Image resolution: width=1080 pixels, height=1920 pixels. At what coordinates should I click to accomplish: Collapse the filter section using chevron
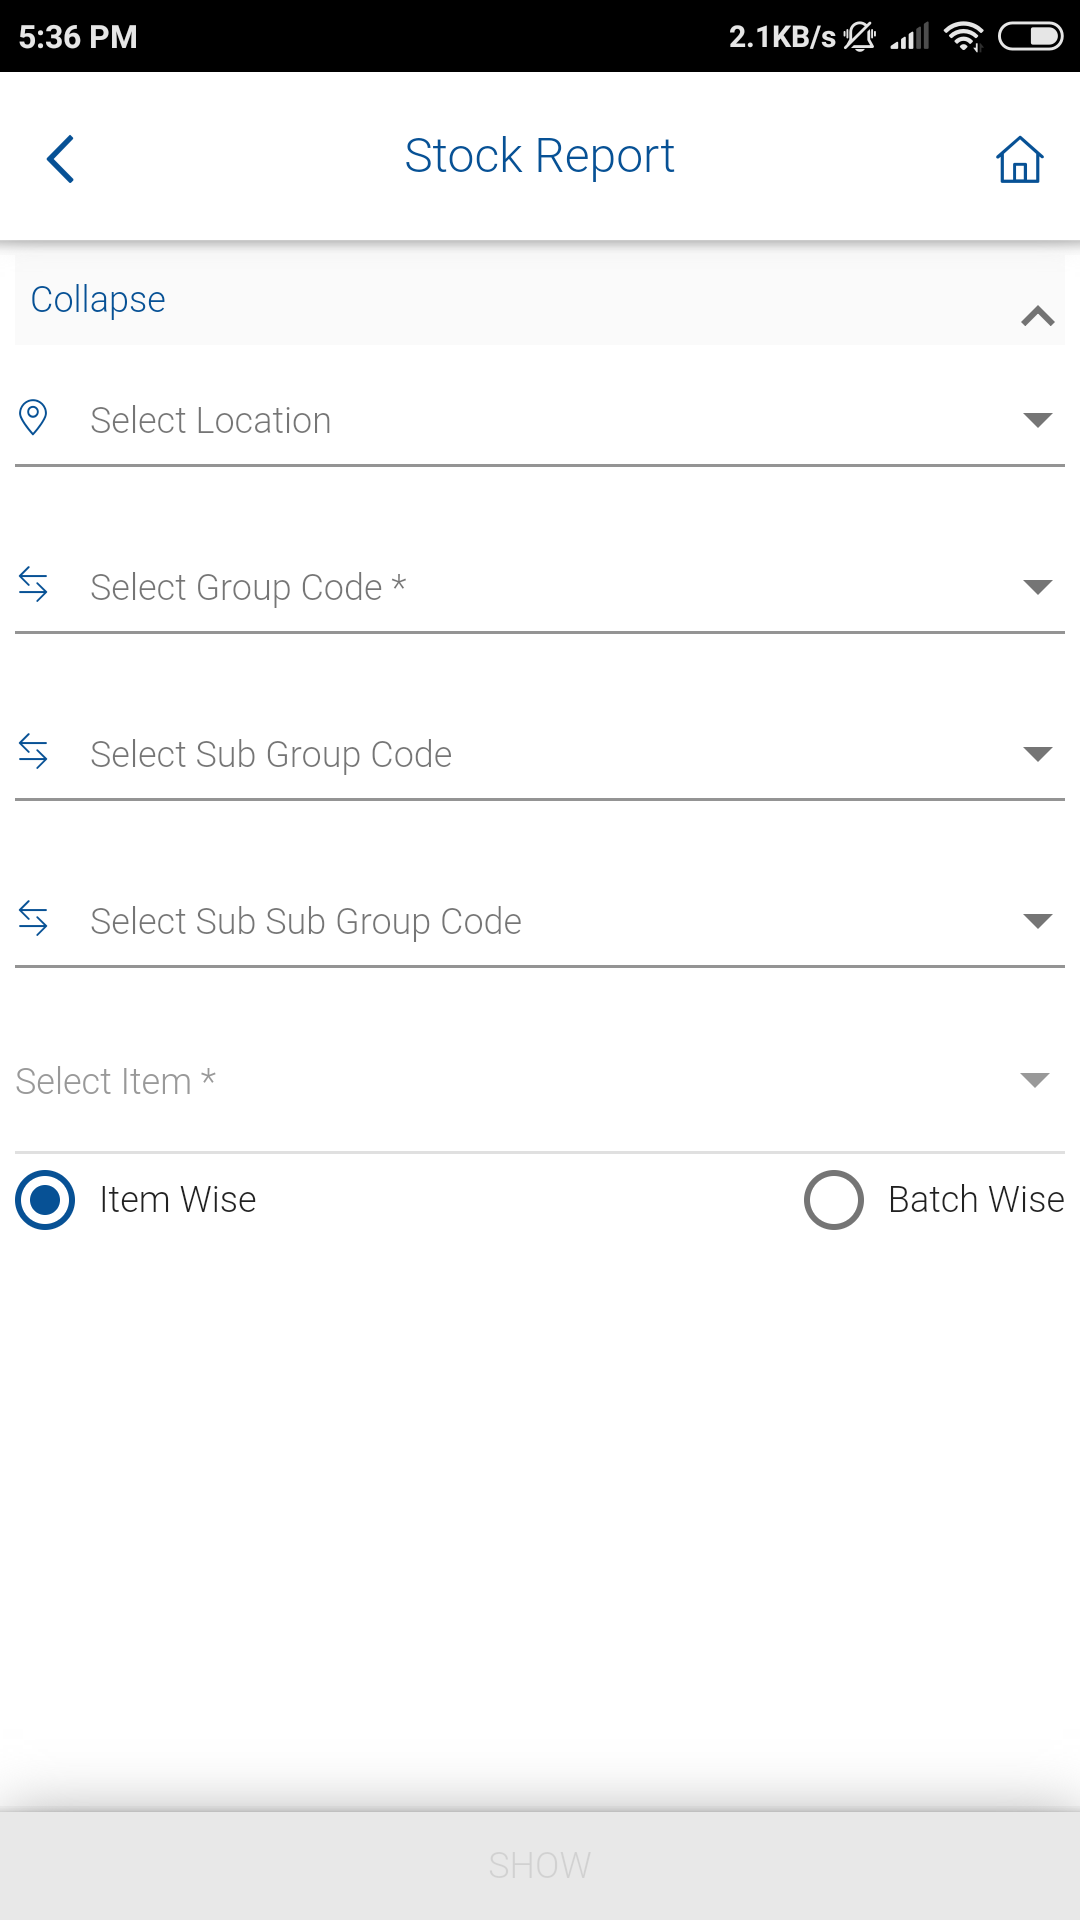[1038, 317]
